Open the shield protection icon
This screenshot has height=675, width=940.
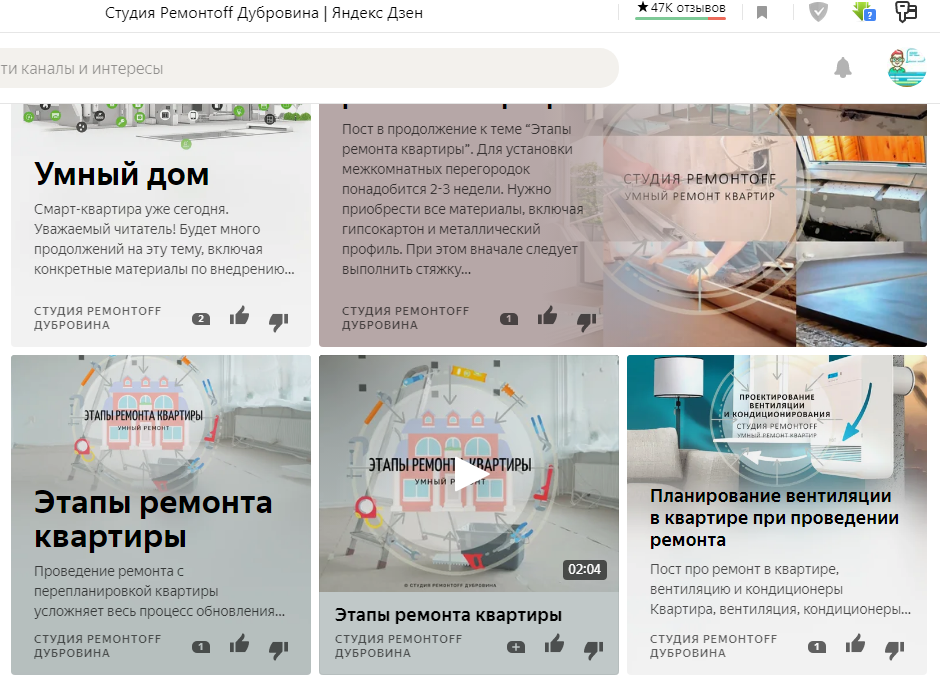(x=818, y=11)
